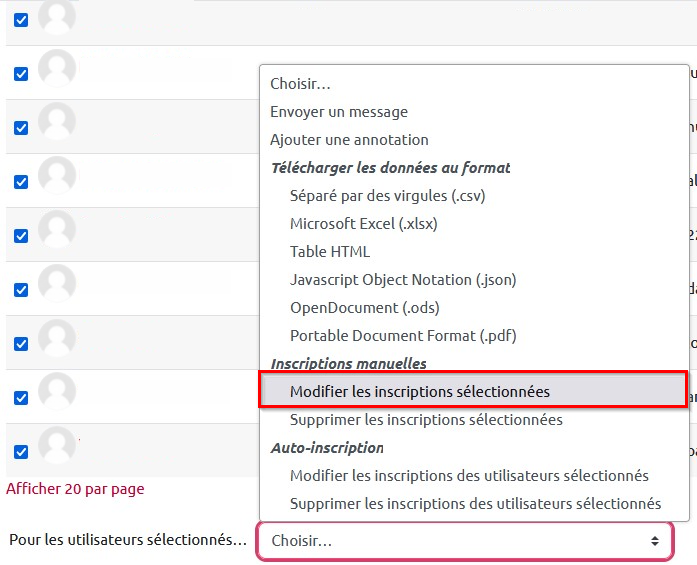Screen dimensions: 697x565
Task: Open the 'Pour les utilisateurs sélectionnés' dropdown
Action: click(x=465, y=541)
